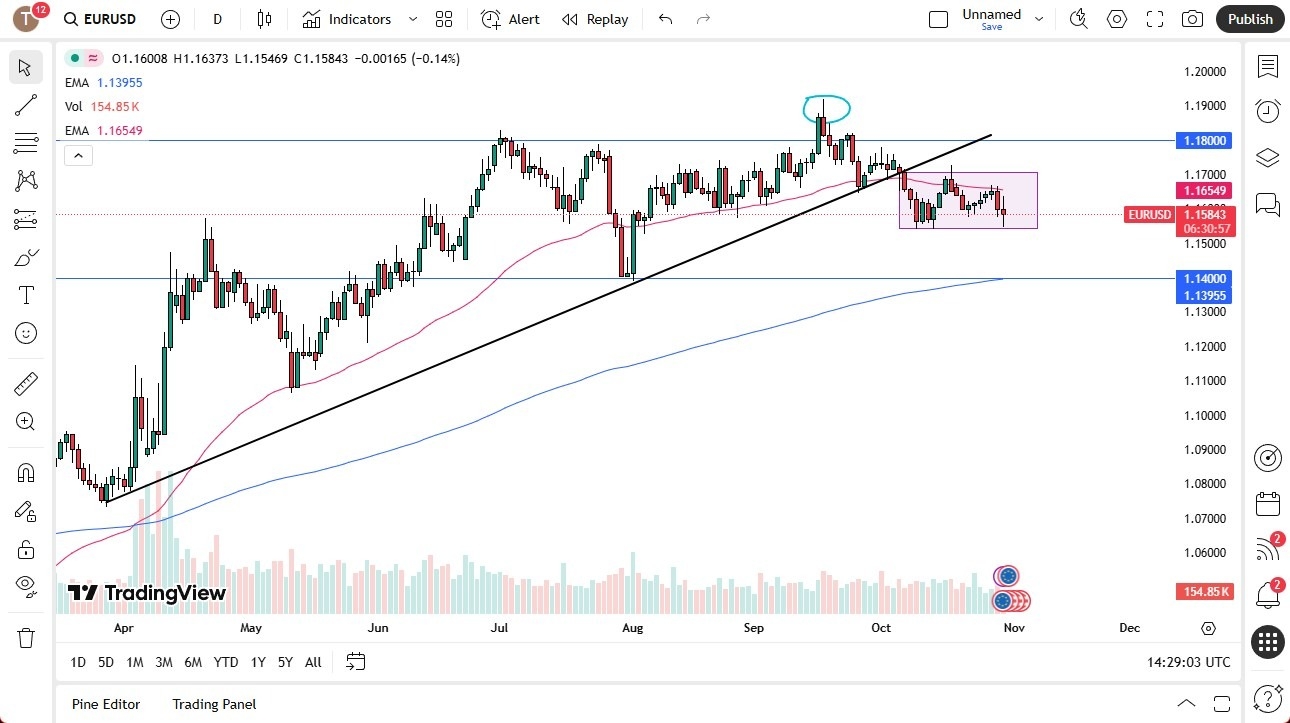Switch to the Trading Panel tab
This screenshot has height=723, width=1290.
click(x=213, y=704)
